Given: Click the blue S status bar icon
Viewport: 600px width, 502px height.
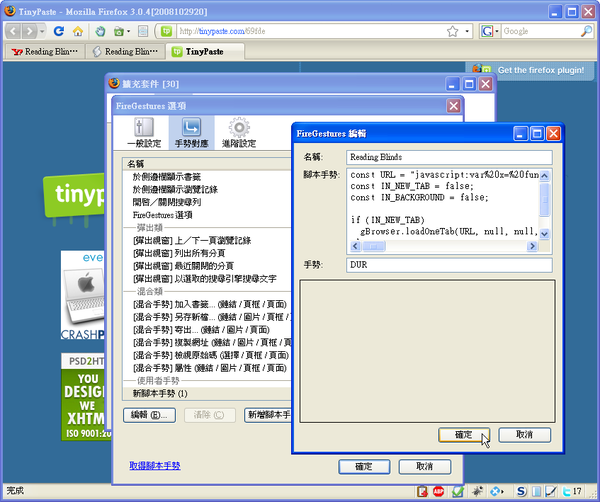Looking at the screenshot, I should 521,491.
